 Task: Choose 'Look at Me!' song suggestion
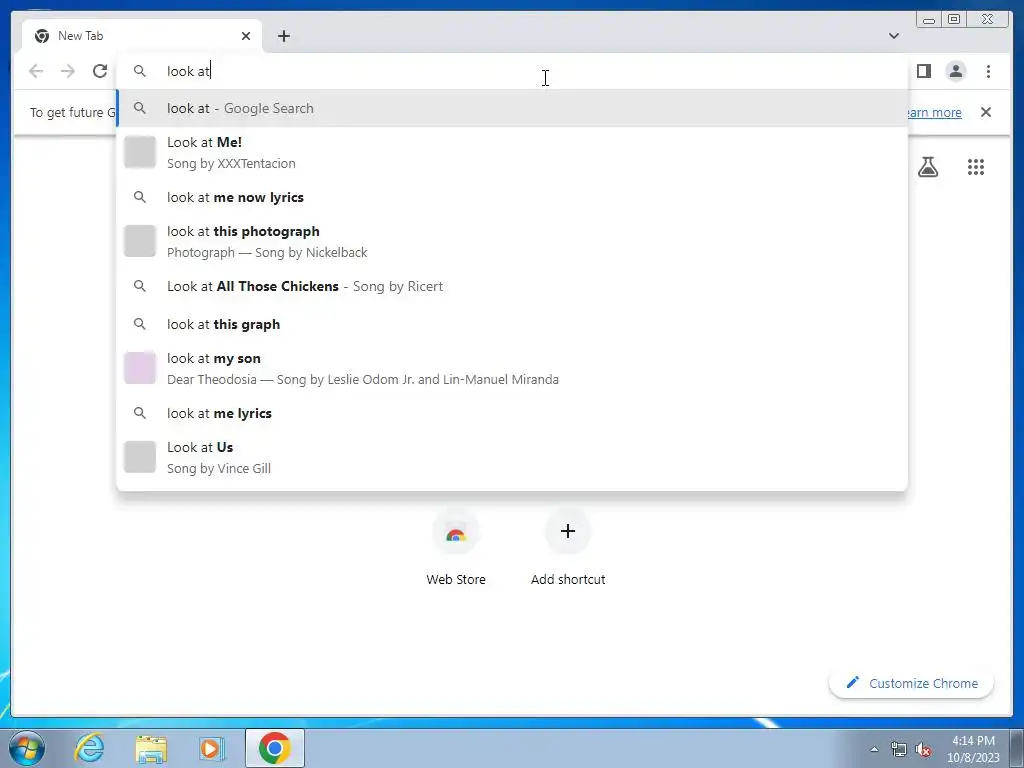tap(512, 153)
